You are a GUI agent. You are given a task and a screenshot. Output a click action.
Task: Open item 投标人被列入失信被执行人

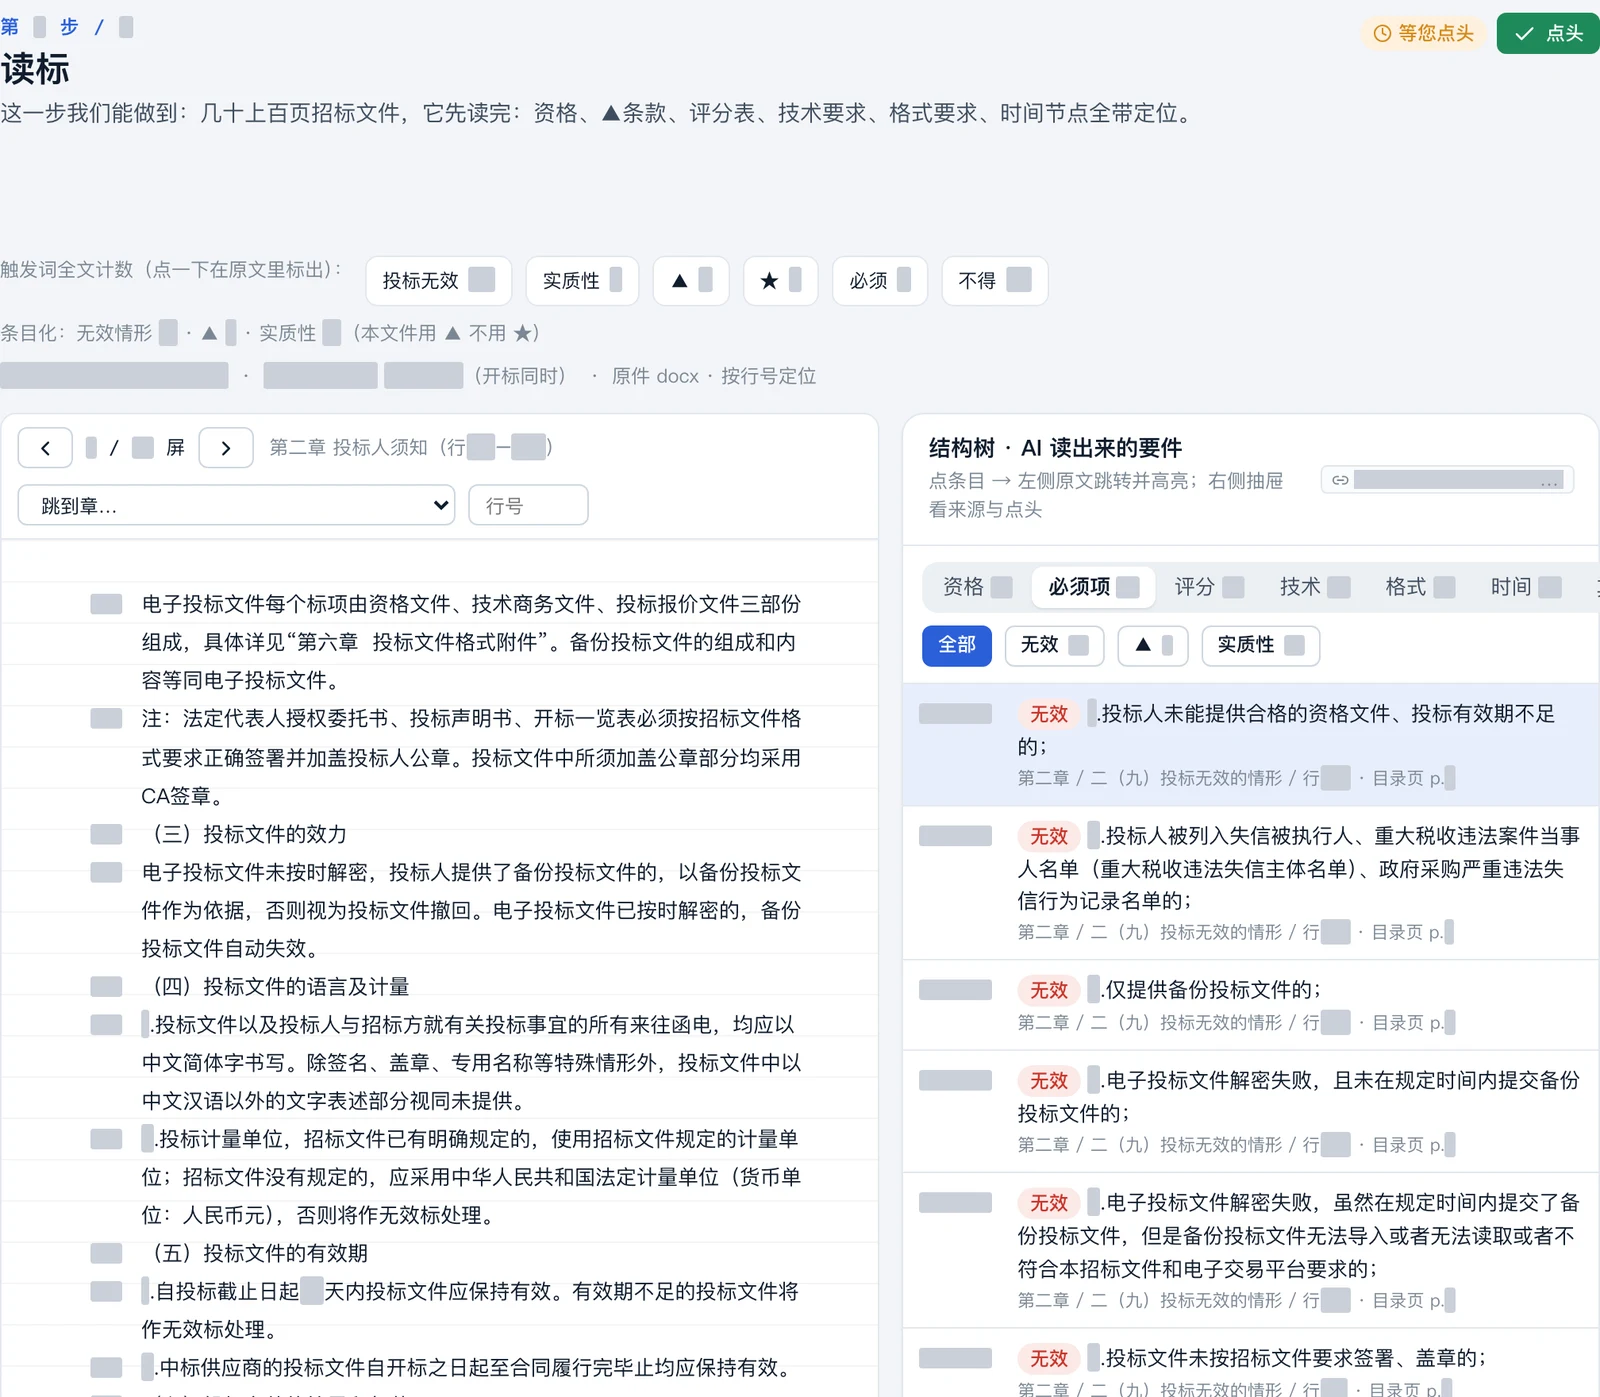tap(1251, 883)
